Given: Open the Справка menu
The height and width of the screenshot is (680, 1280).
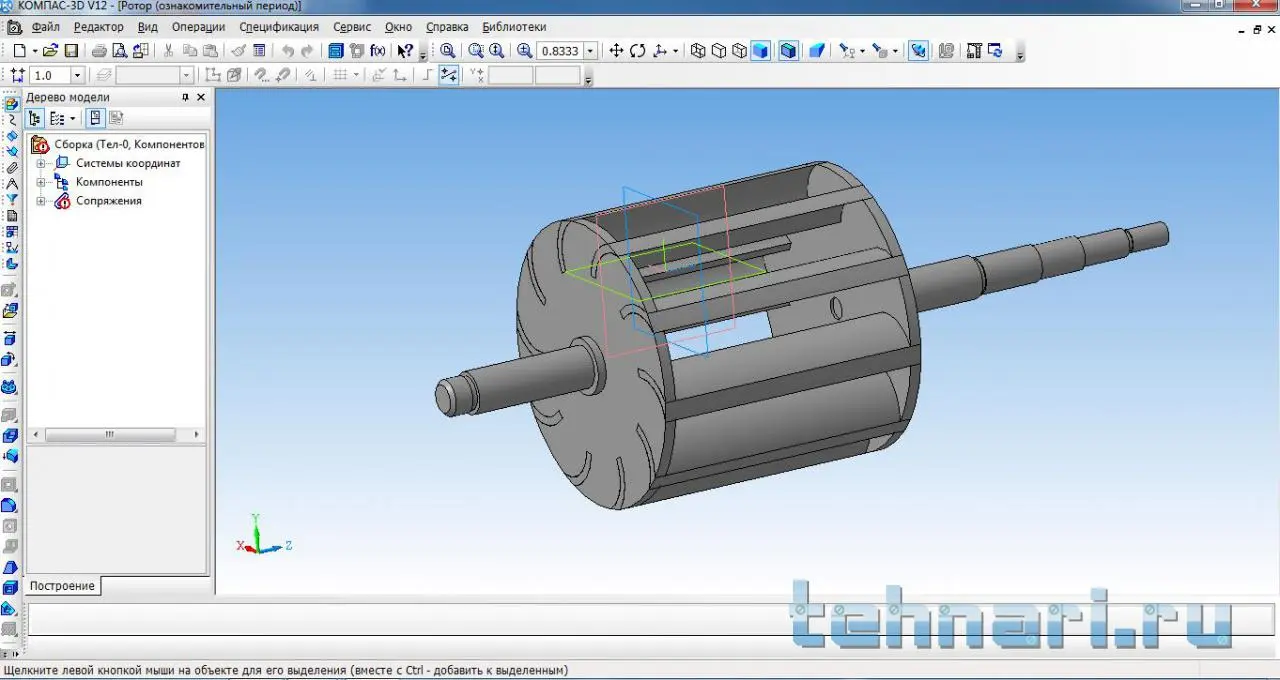Looking at the screenshot, I should [x=447, y=27].
